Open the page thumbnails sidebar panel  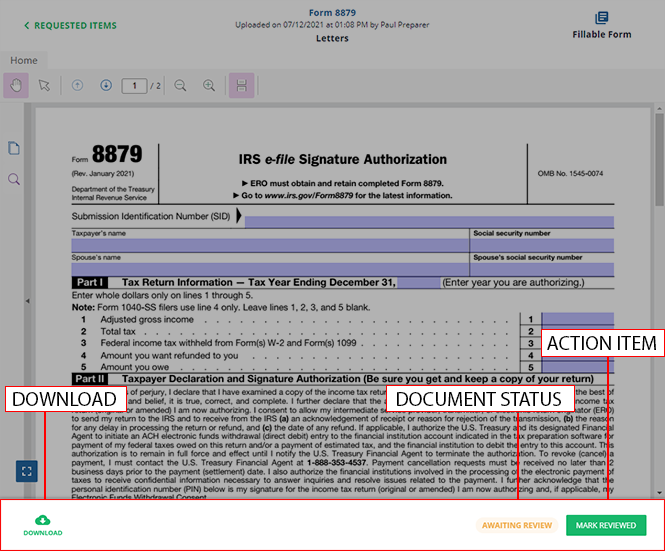pos(14,148)
